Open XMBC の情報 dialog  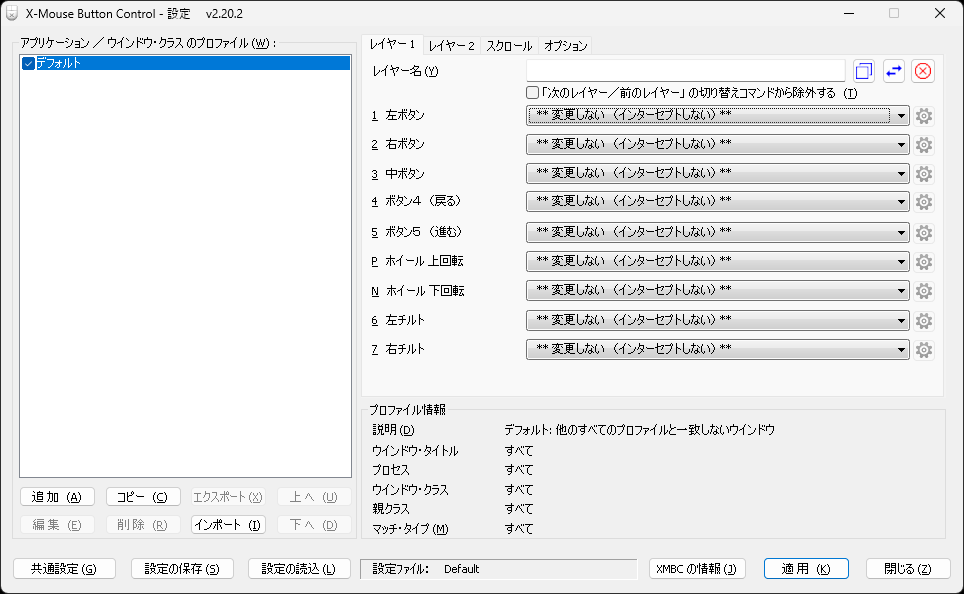(697, 568)
